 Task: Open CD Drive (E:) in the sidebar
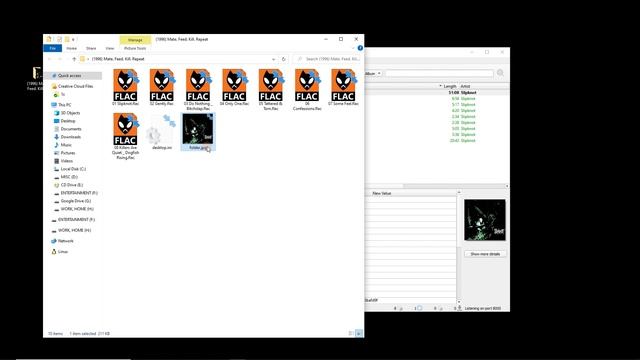(68, 185)
